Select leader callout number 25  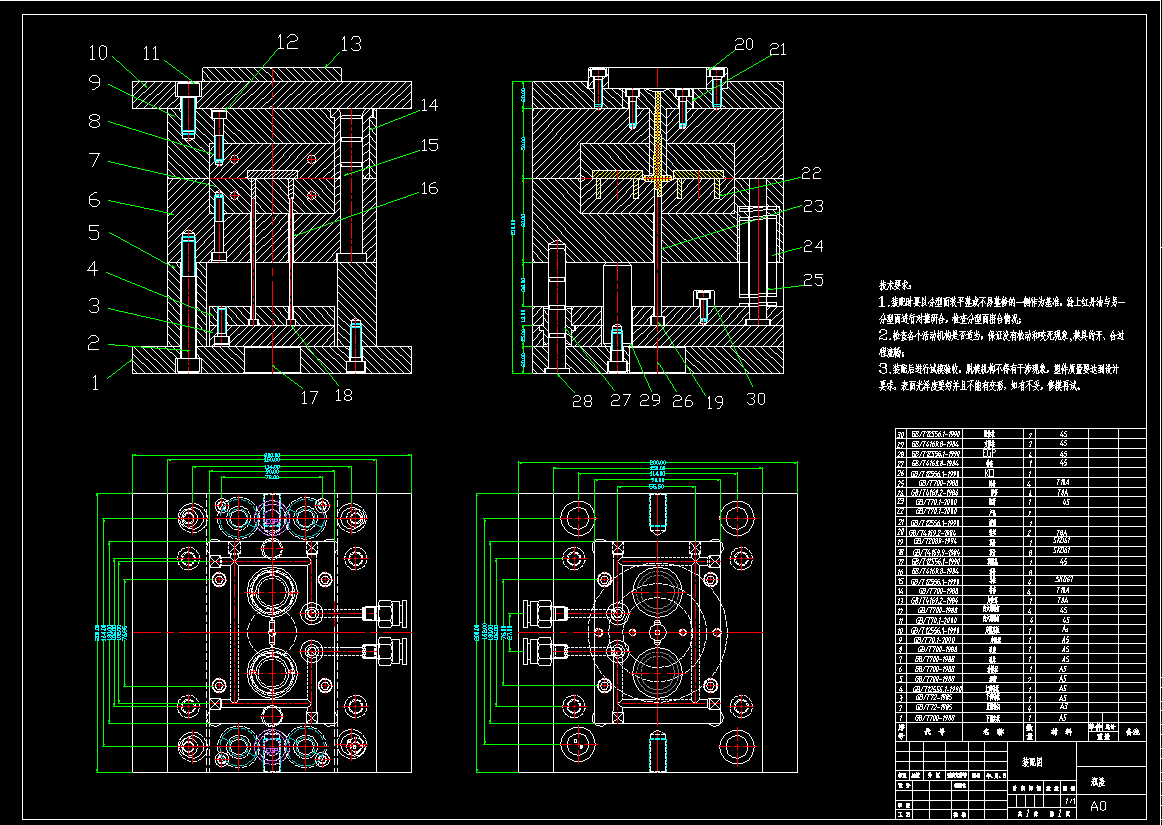(x=813, y=280)
